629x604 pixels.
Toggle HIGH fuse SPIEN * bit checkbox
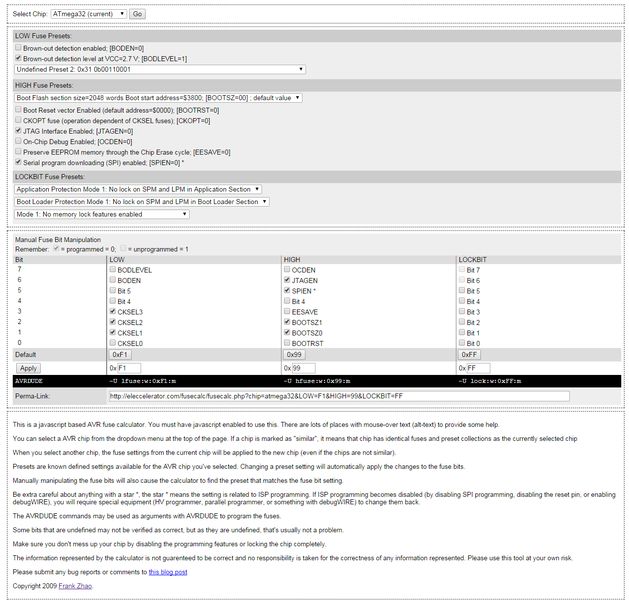point(287,290)
